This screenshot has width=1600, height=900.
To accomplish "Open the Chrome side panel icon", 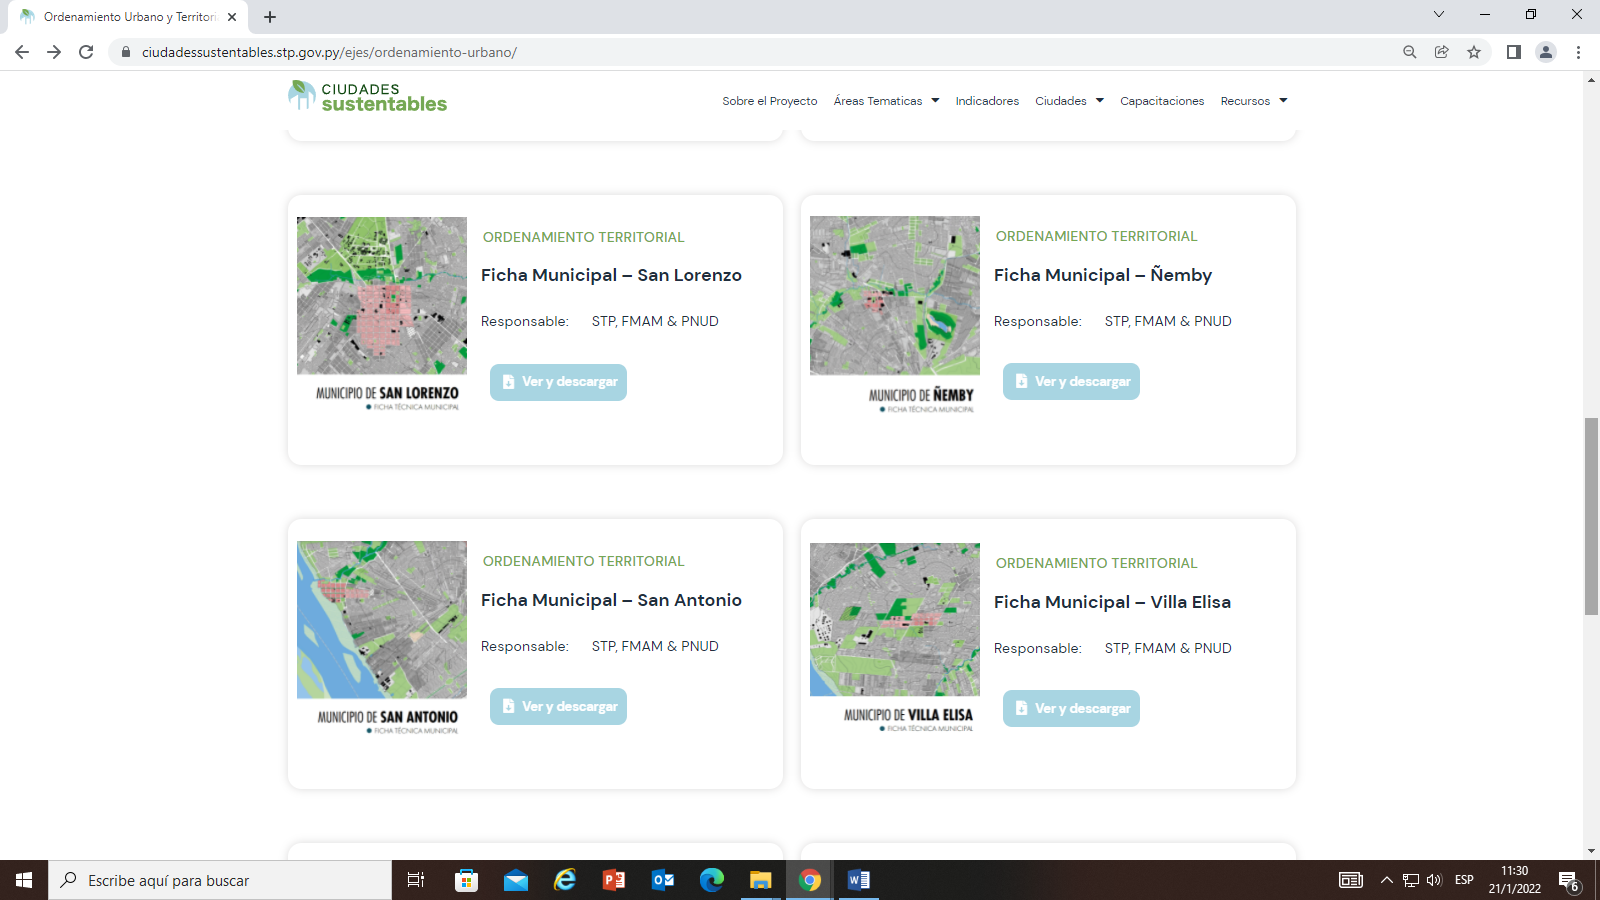I will pos(1513,52).
